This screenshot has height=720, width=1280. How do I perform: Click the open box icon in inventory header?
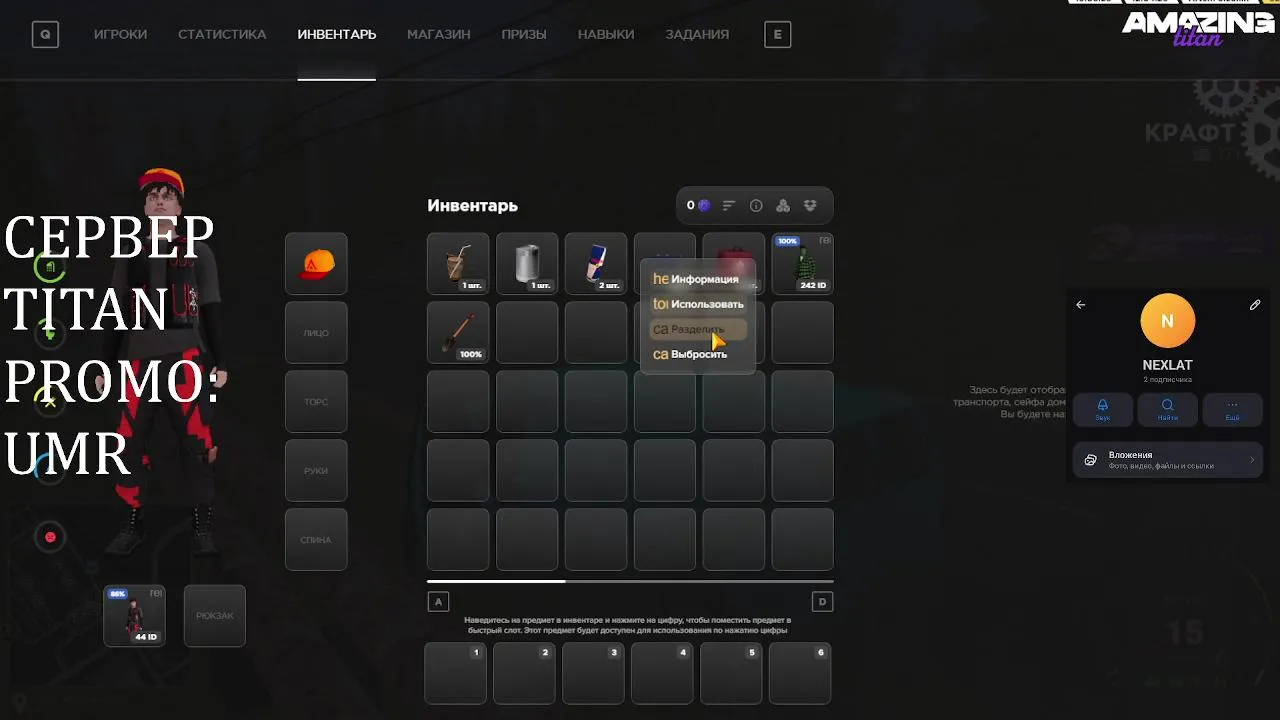coord(810,205)
